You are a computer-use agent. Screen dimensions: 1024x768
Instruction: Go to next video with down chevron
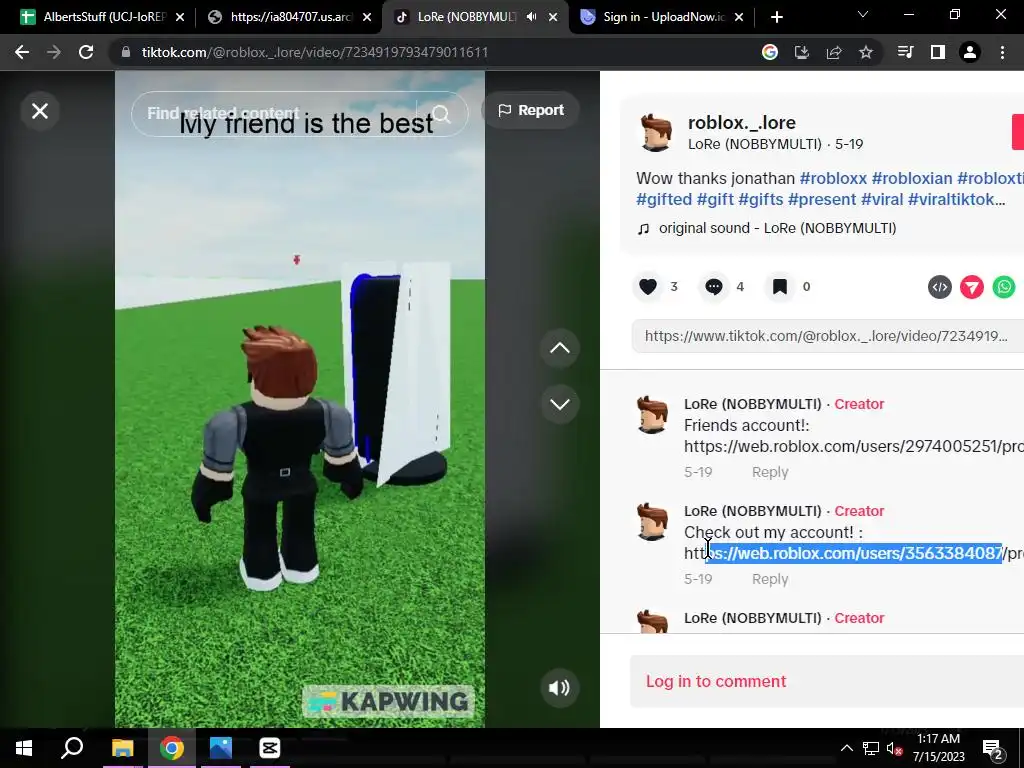tap(560, 404)
